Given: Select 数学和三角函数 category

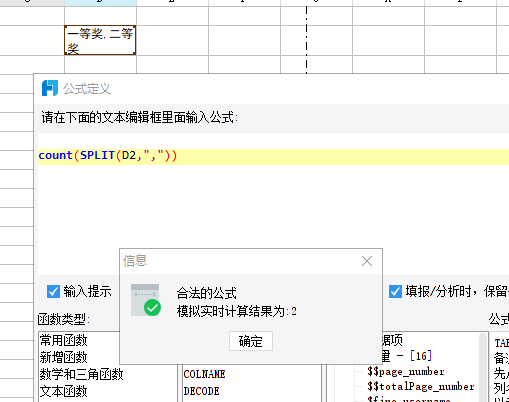Looking at the screenshot, I should coord(81,374).
